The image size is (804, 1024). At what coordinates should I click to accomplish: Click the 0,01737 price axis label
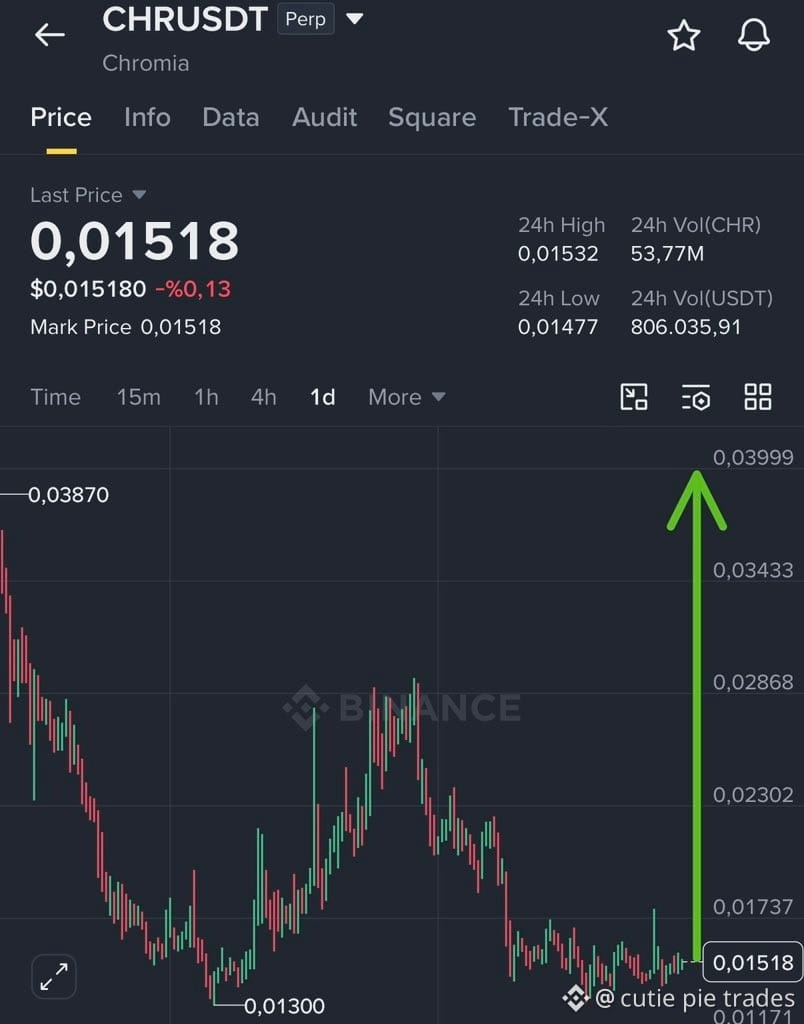coord(753,906)
